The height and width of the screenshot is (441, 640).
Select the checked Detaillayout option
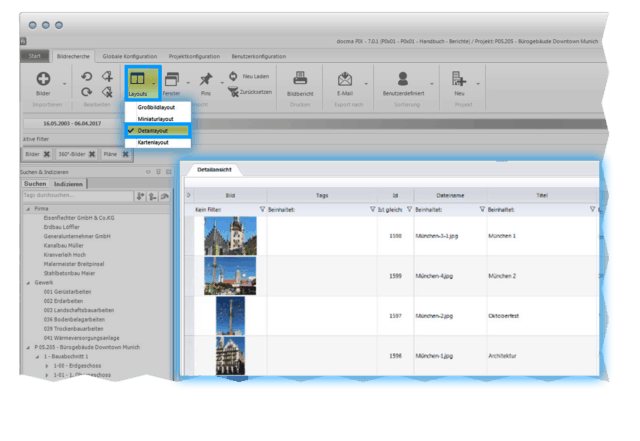coord(158,131)
